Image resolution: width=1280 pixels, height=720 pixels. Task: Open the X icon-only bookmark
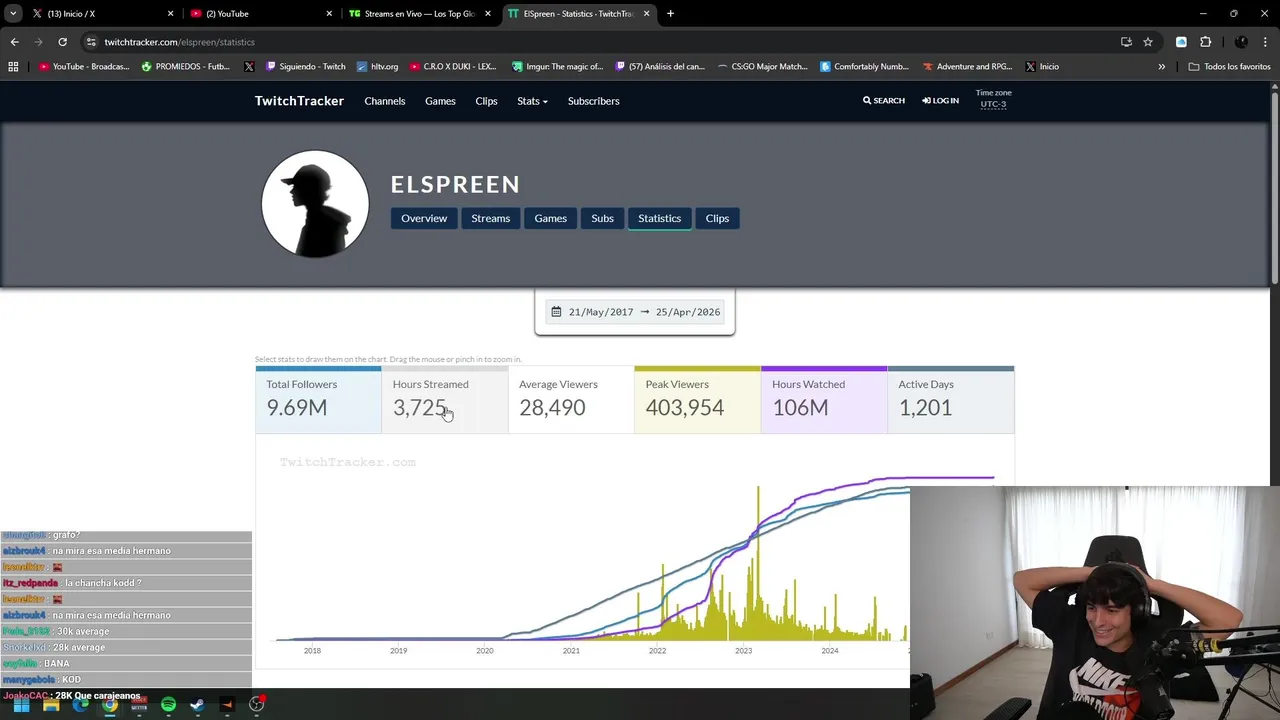tap(249, 67)
